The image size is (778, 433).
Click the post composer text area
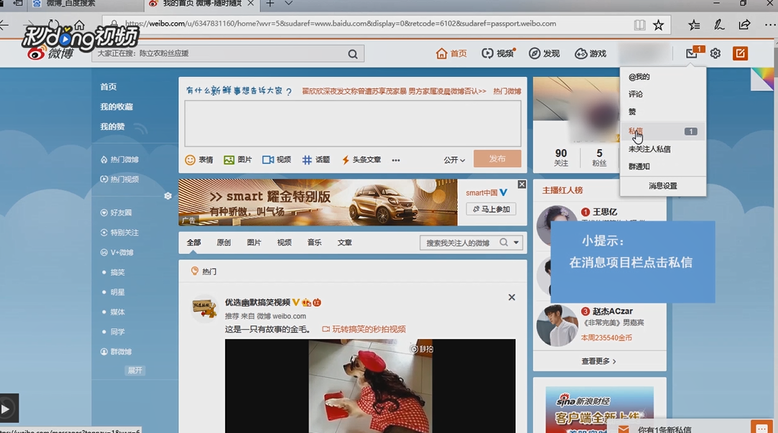coord(353,124)
